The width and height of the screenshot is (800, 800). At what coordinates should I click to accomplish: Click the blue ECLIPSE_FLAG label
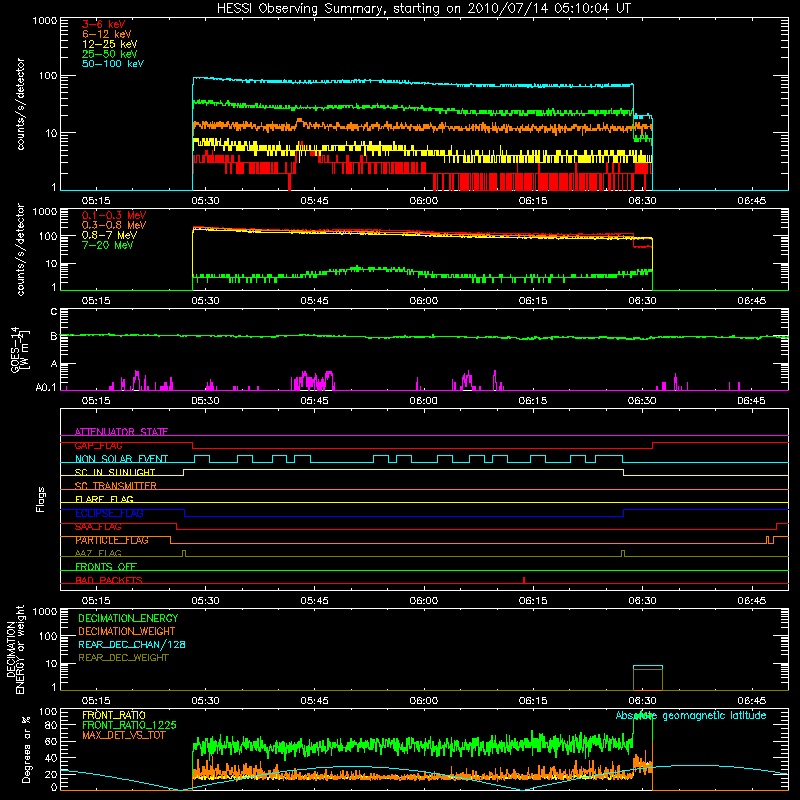(x=109, y=513)
